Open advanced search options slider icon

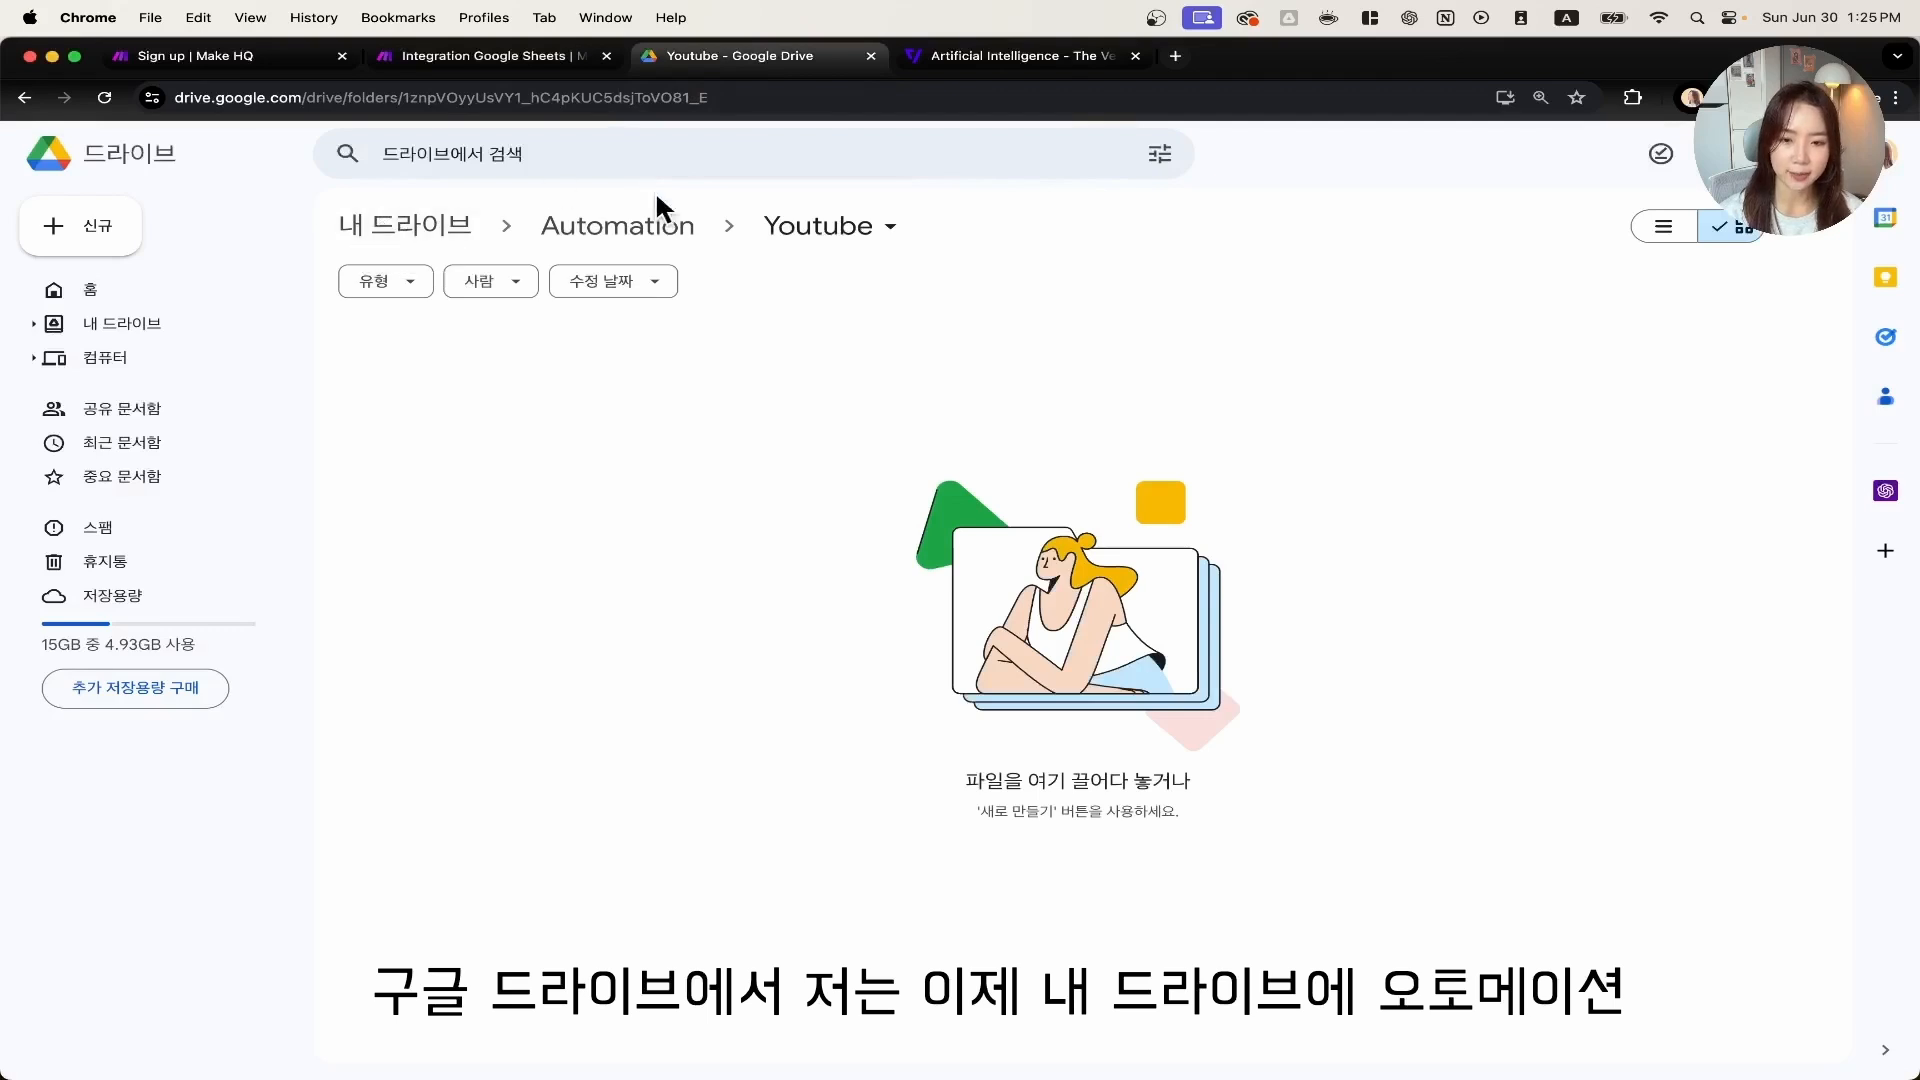[x=1159, y=154]
